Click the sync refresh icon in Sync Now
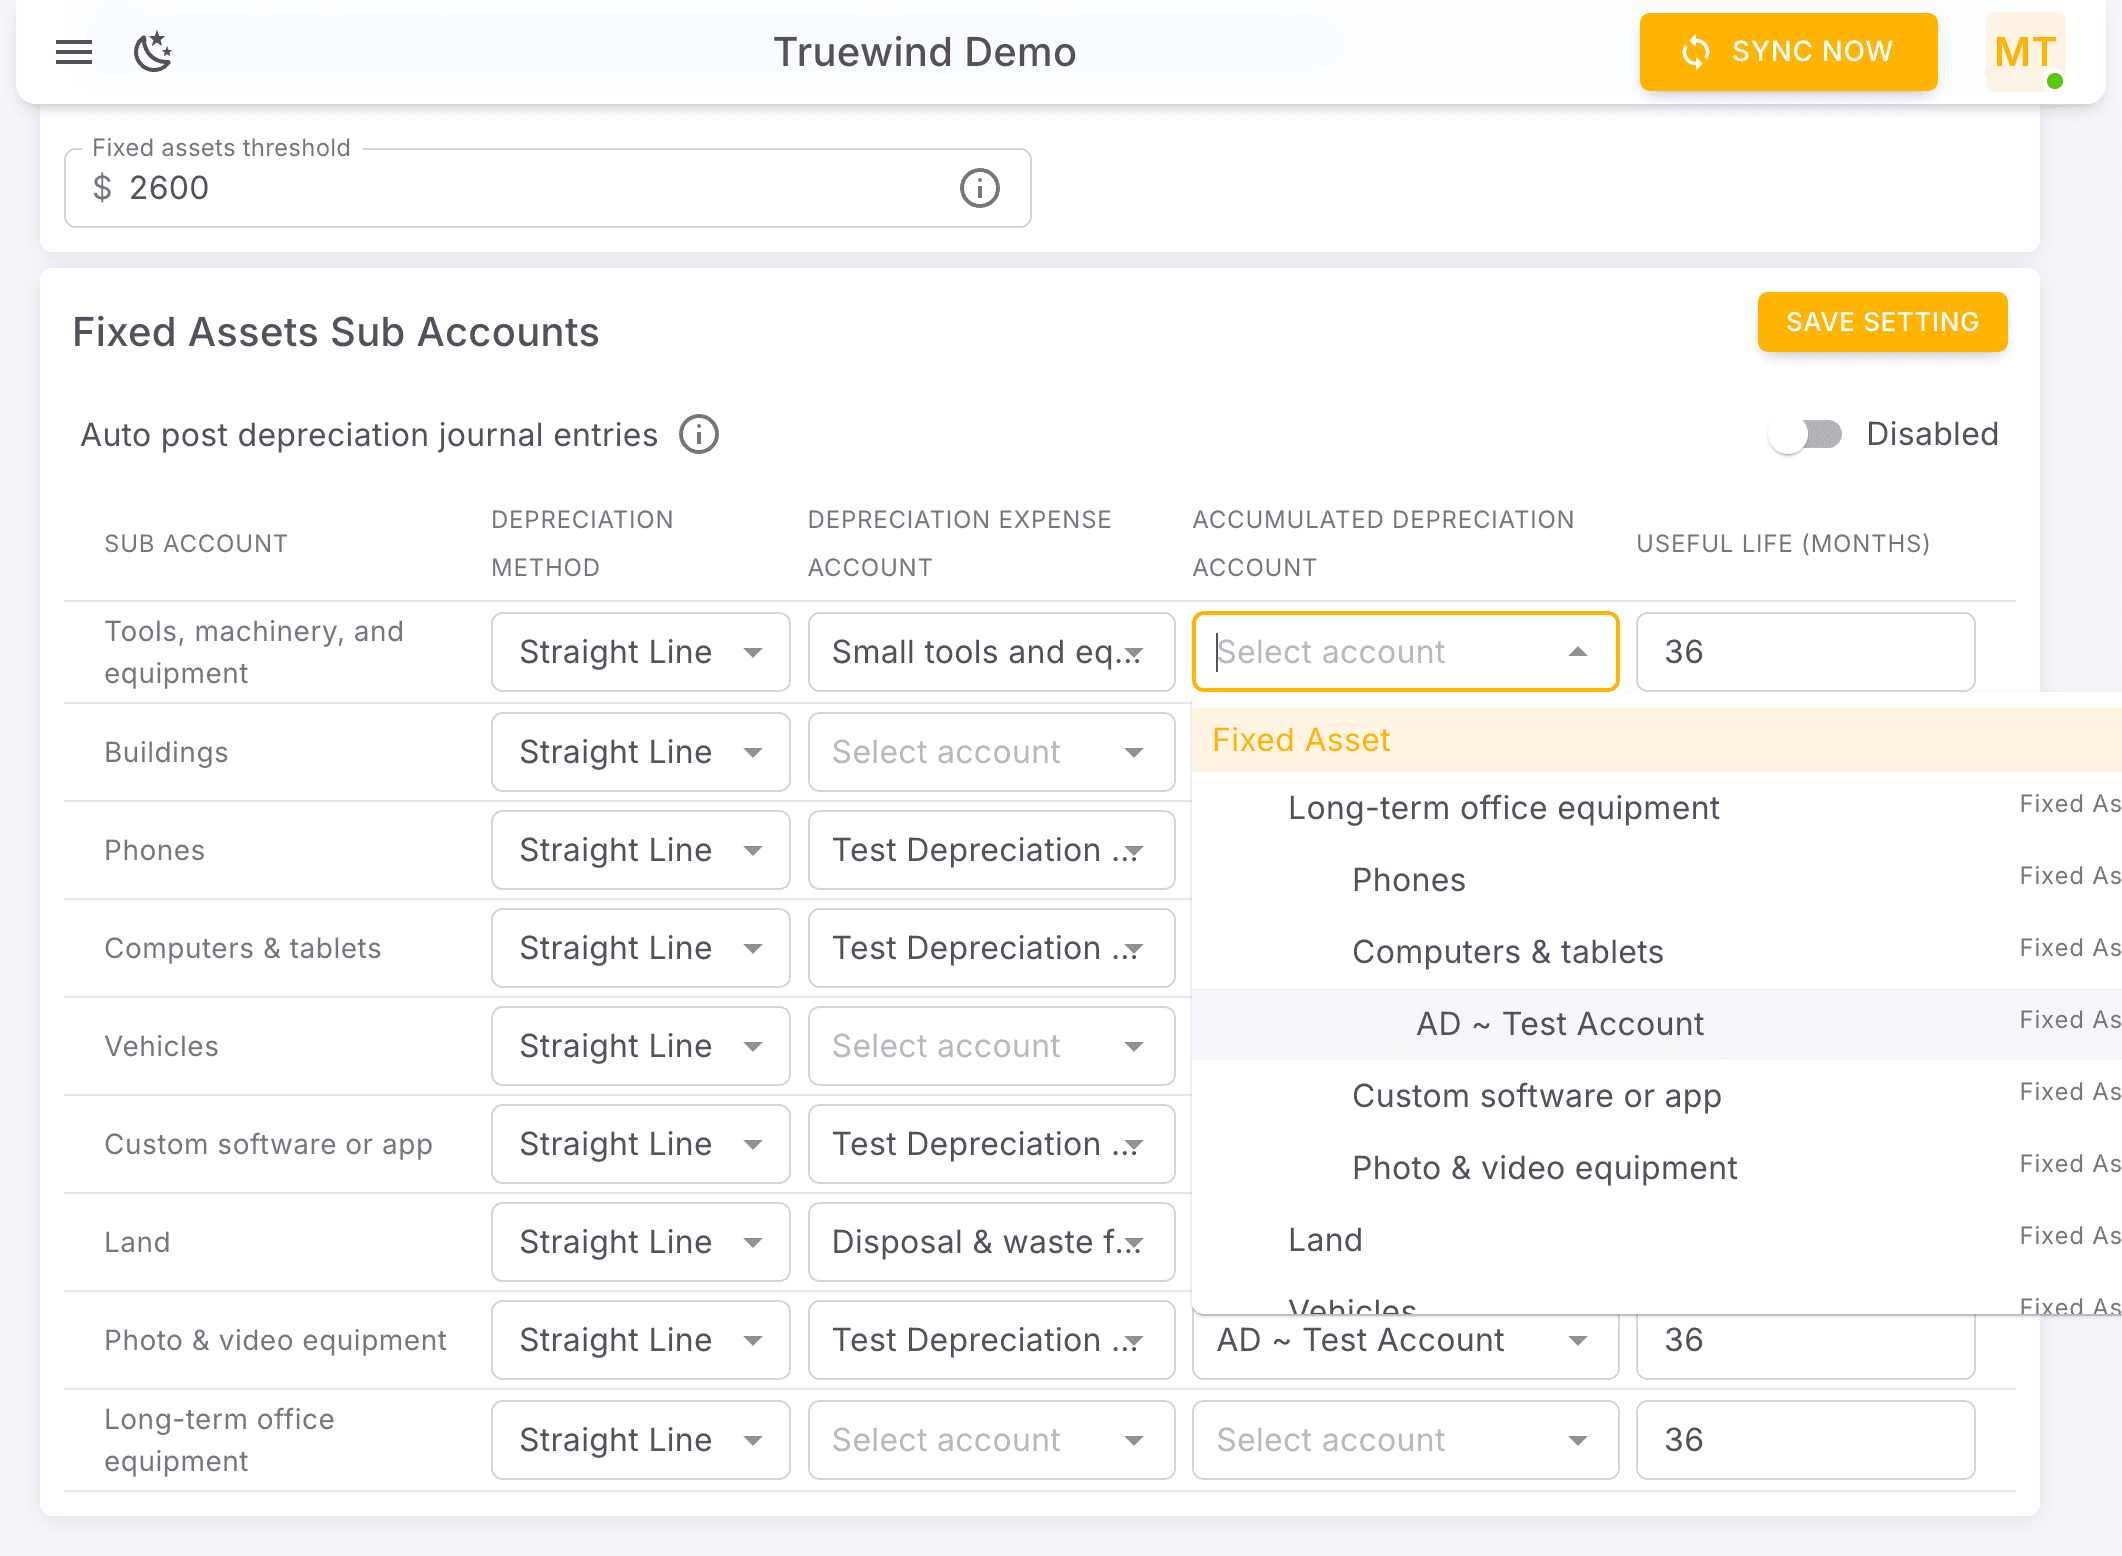 click(1696, 52)
